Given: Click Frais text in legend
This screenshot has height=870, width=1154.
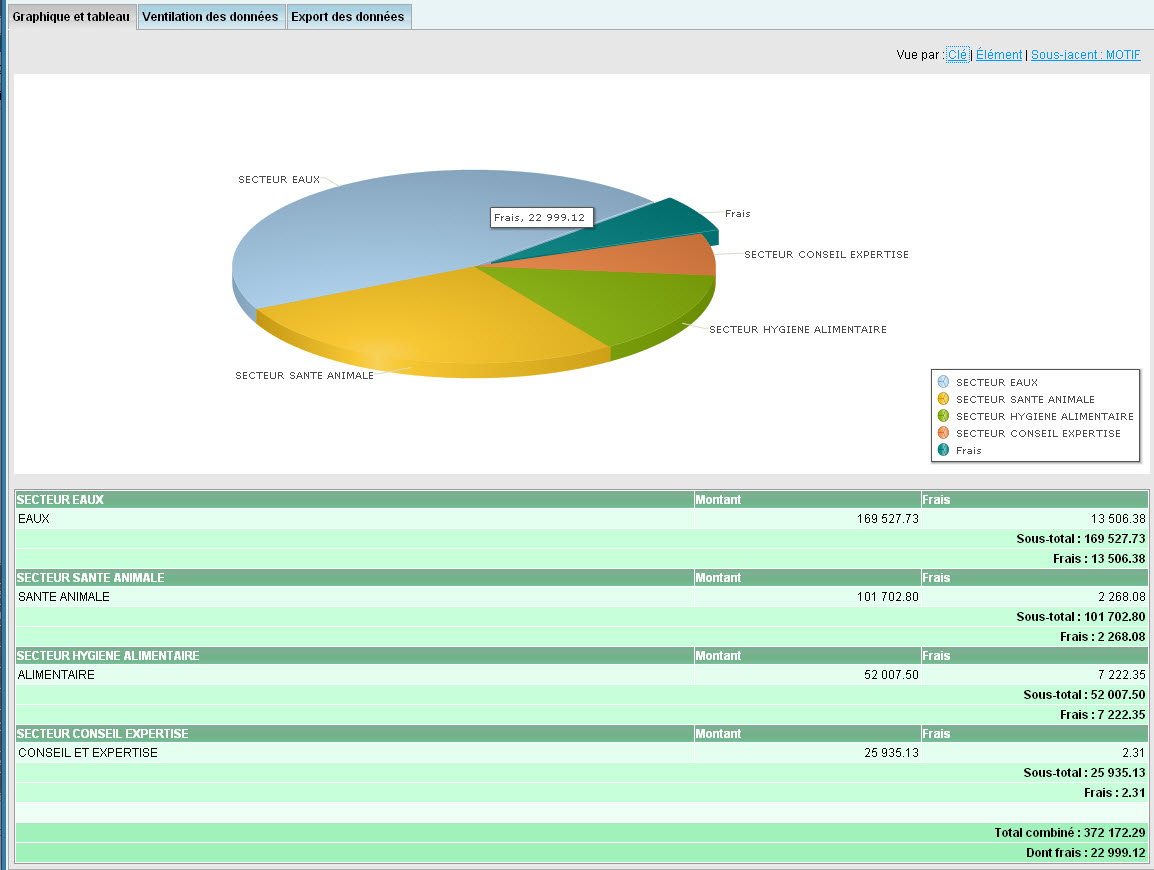Looking at the screenshot, I should pyautogui.click(x=969, y=450).
